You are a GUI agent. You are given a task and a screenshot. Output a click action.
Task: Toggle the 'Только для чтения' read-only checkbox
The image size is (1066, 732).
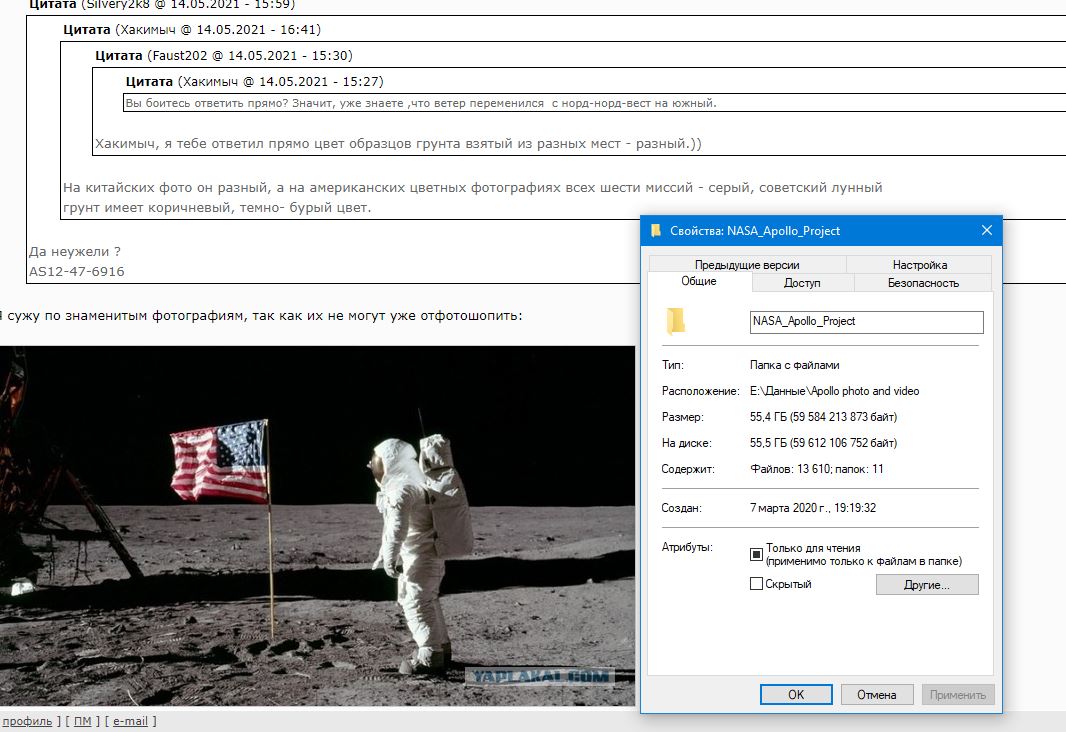coord(756,554)
